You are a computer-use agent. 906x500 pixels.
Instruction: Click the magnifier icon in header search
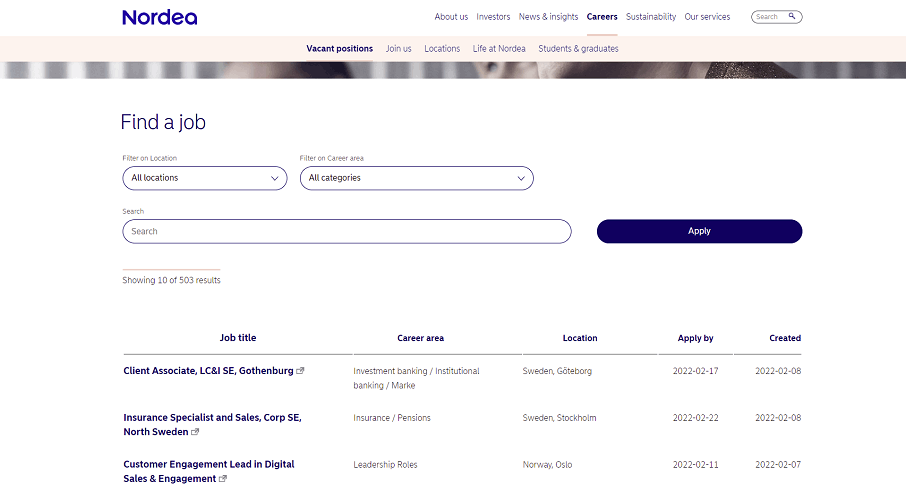[x=792, y=16]
